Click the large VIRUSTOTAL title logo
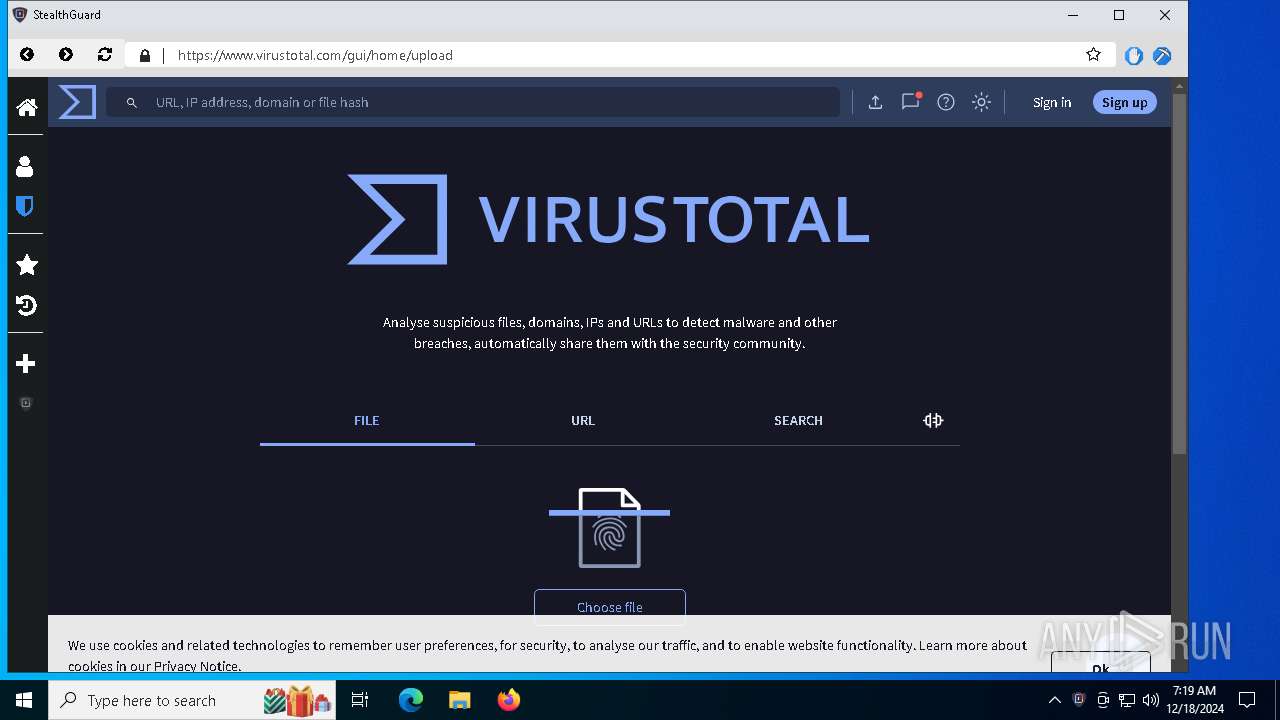1280x720 pixels. 608,219
